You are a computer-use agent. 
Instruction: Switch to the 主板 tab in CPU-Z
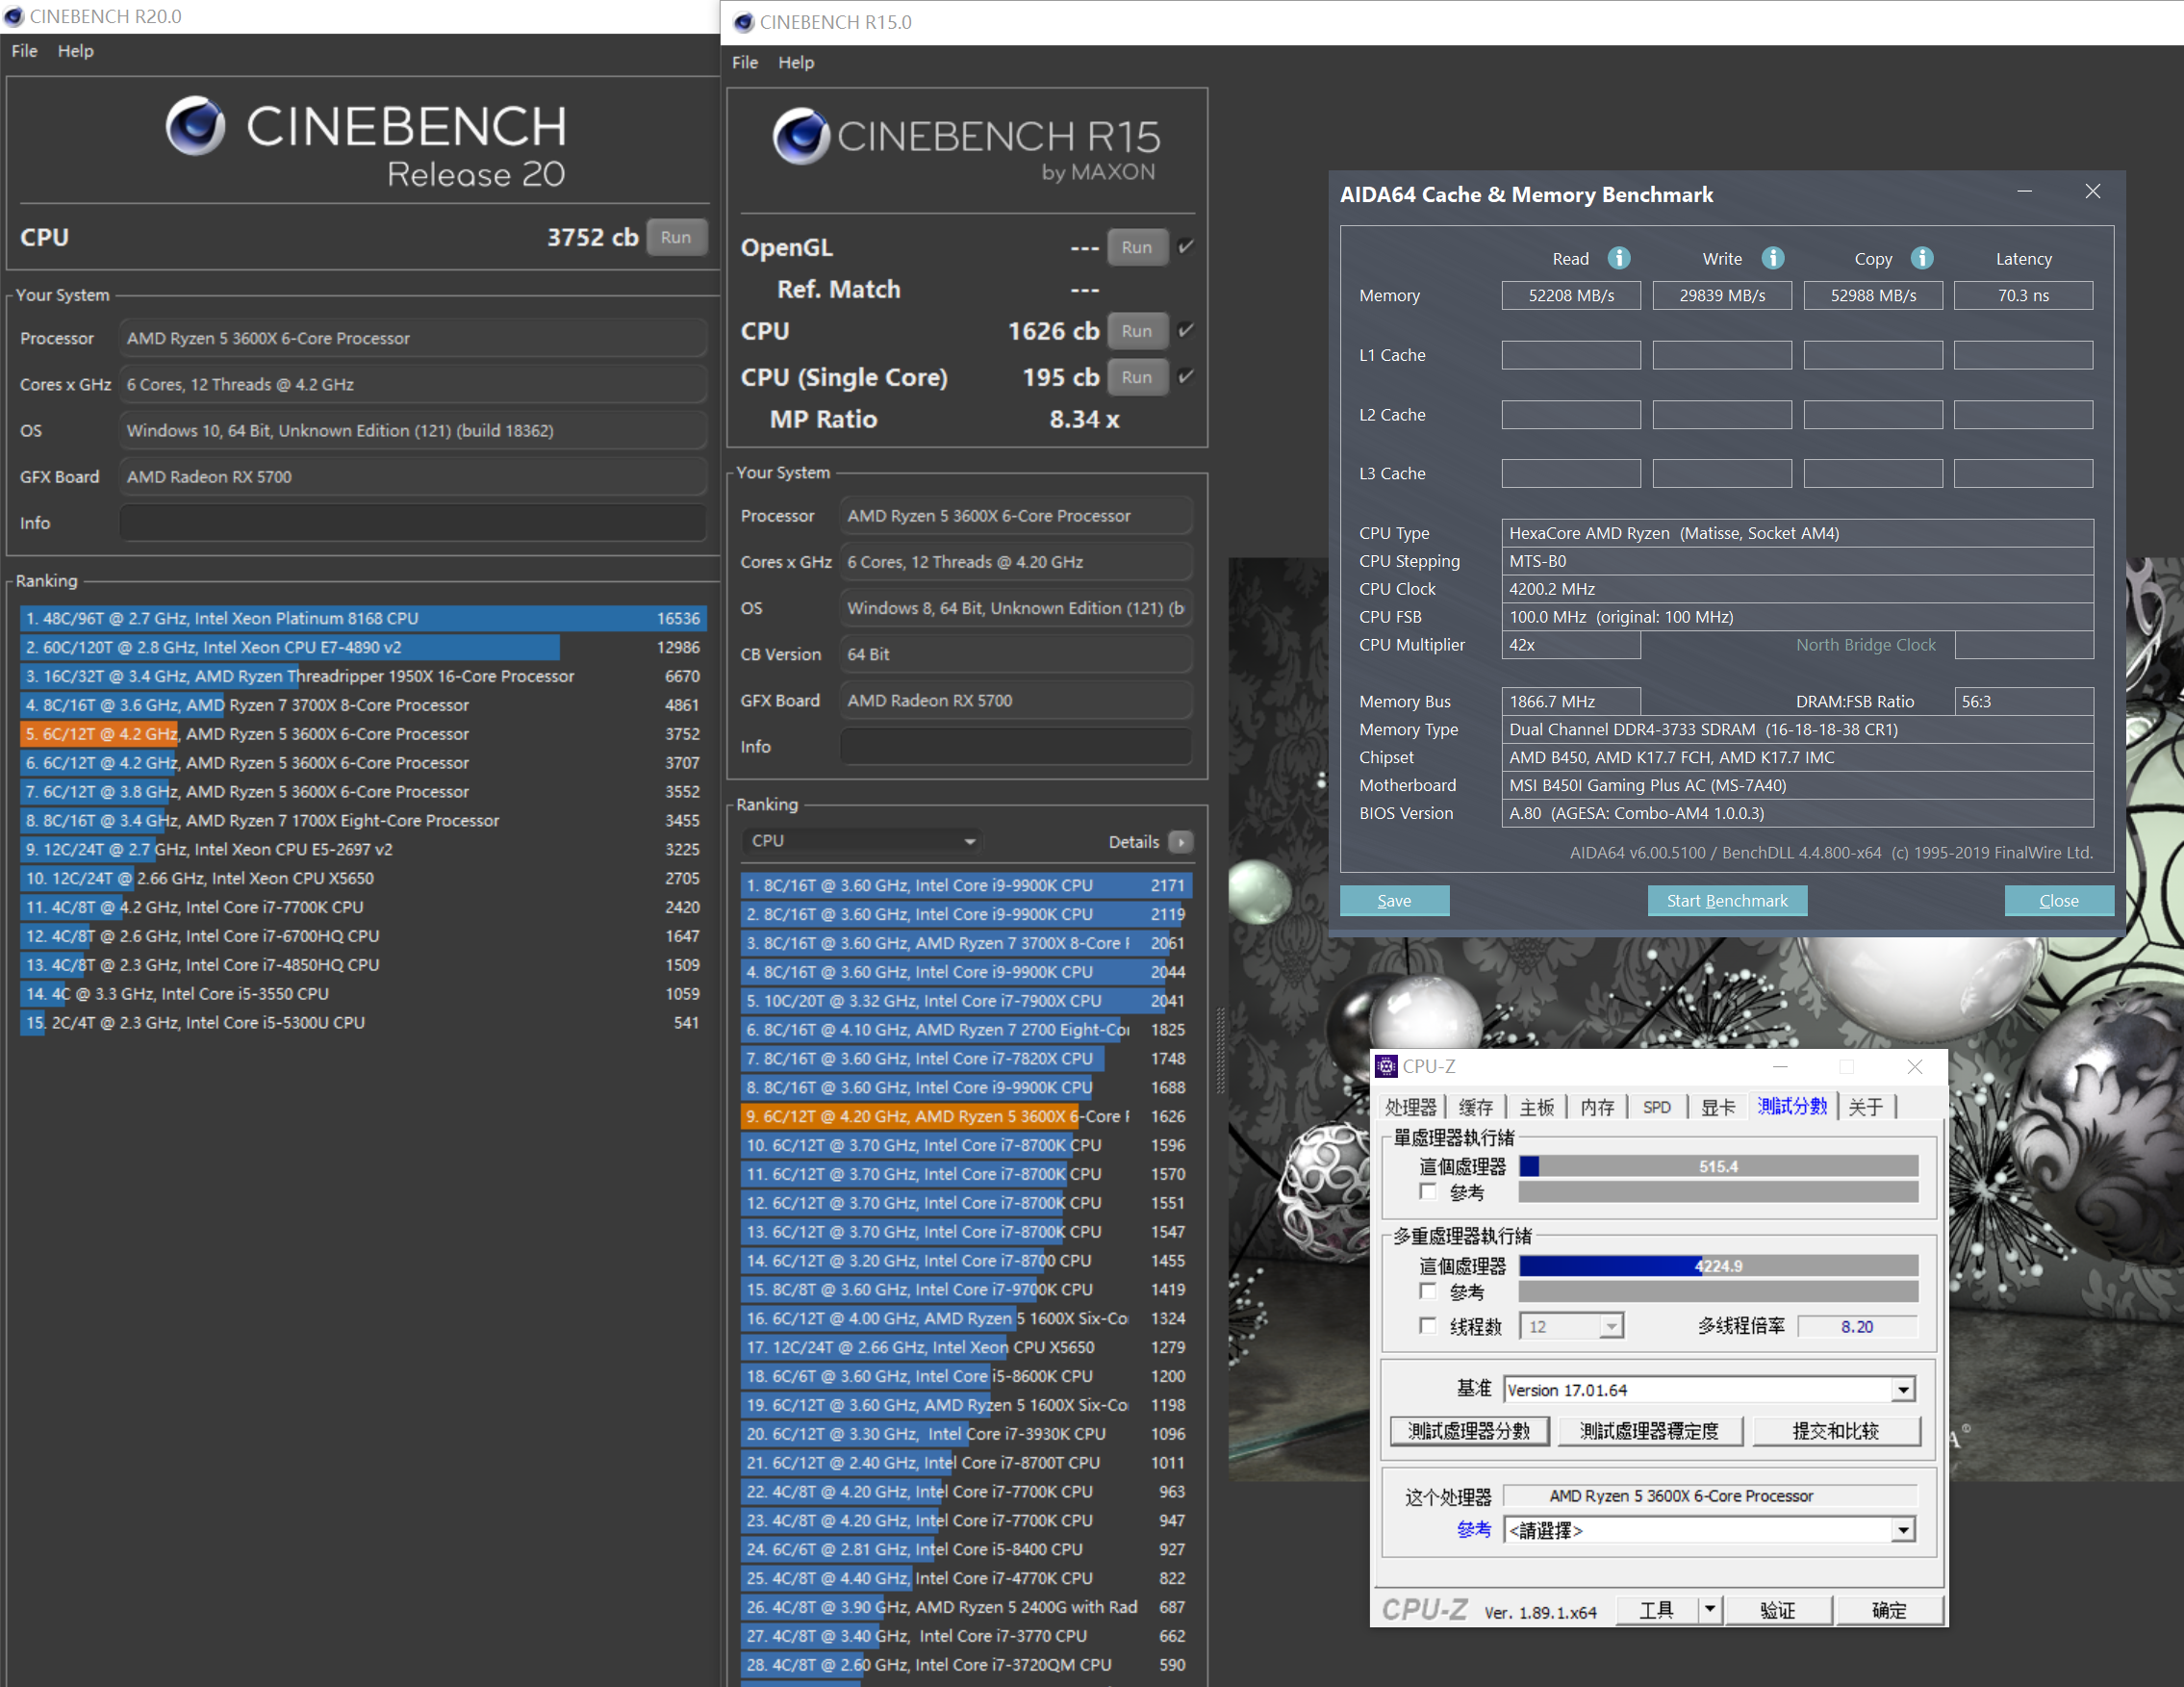[x=1537, y=1107]
